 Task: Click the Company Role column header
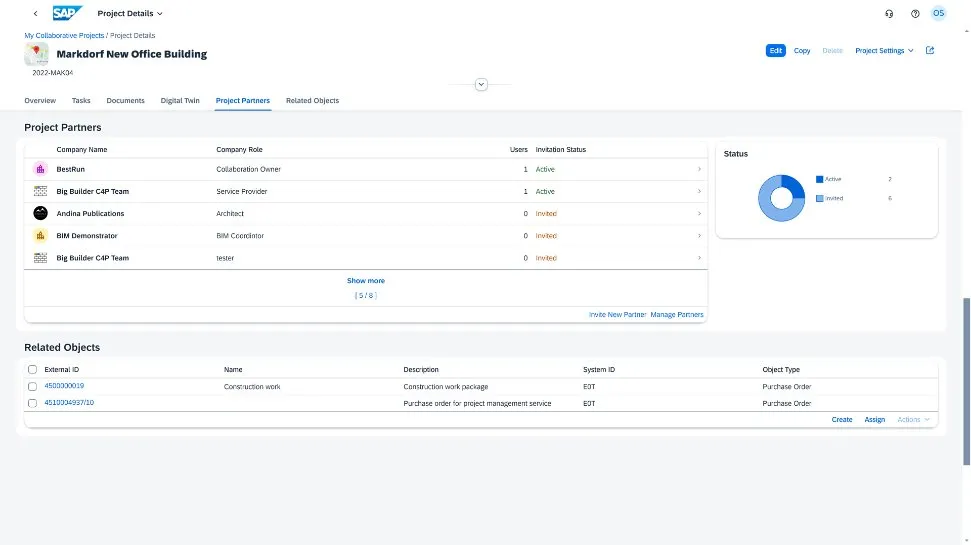[239, 149]
